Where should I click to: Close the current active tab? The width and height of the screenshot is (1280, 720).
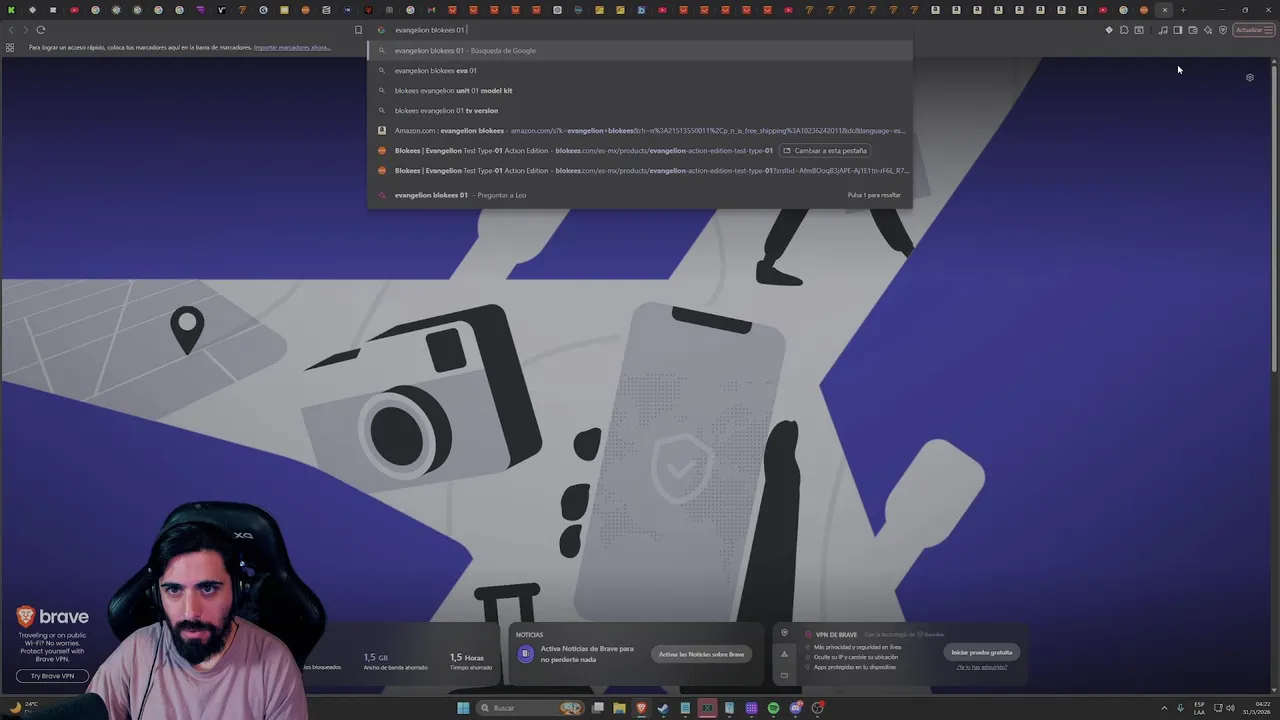click(1165, 10)
